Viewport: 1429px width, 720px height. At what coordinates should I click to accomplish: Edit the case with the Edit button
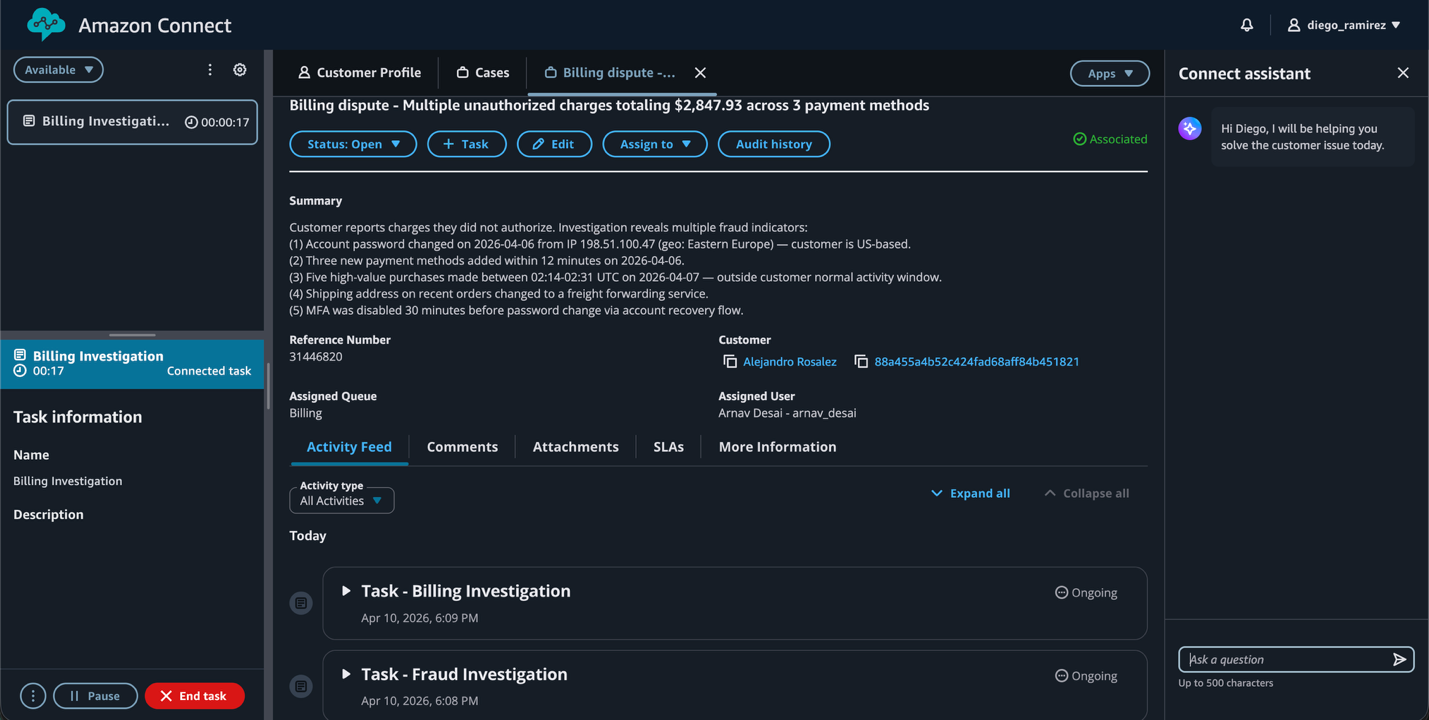coord(554,144)
